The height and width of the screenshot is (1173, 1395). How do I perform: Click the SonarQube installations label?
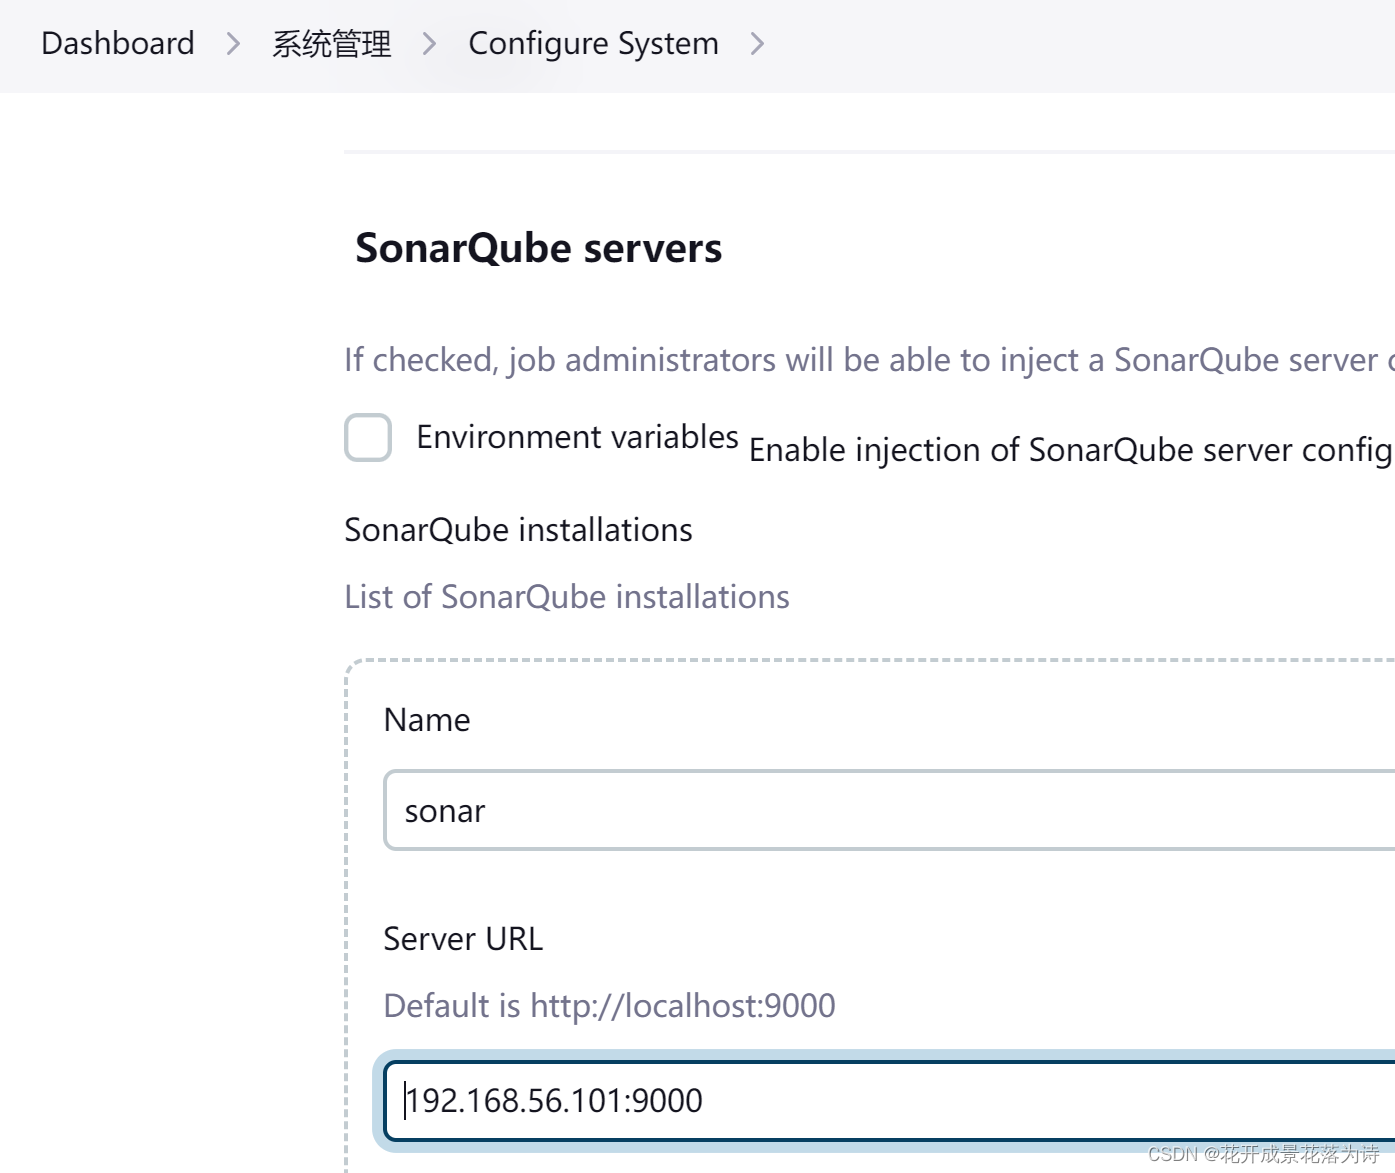pos(518,529)
